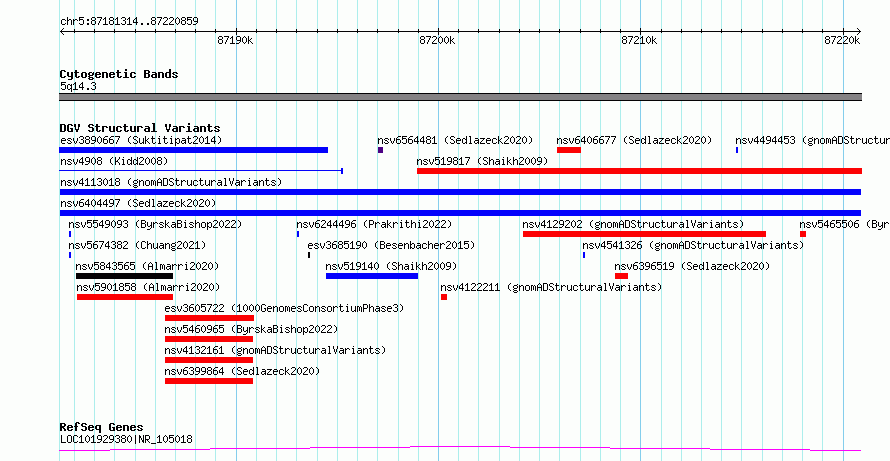This screenshot has height=461, width=890.
Task: Select the Cytogenetic Bands track title
Action: pos(119,74)
